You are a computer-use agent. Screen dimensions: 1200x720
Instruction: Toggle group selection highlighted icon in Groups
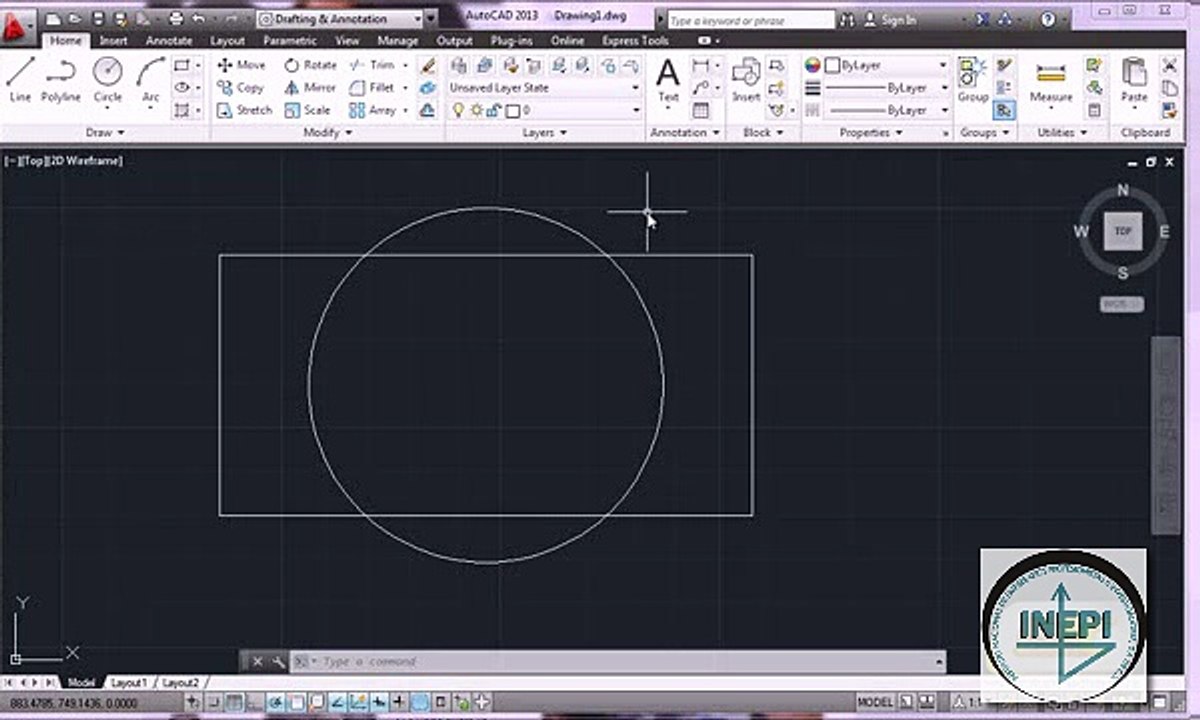point(1006,110)
